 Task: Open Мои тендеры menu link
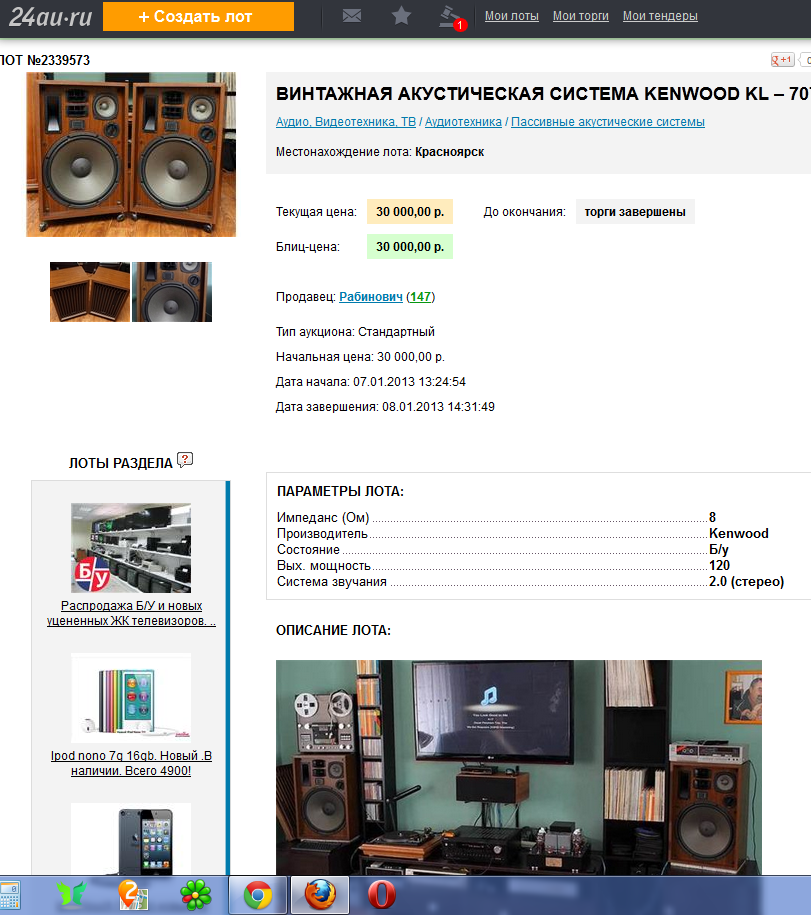point(660,16)
